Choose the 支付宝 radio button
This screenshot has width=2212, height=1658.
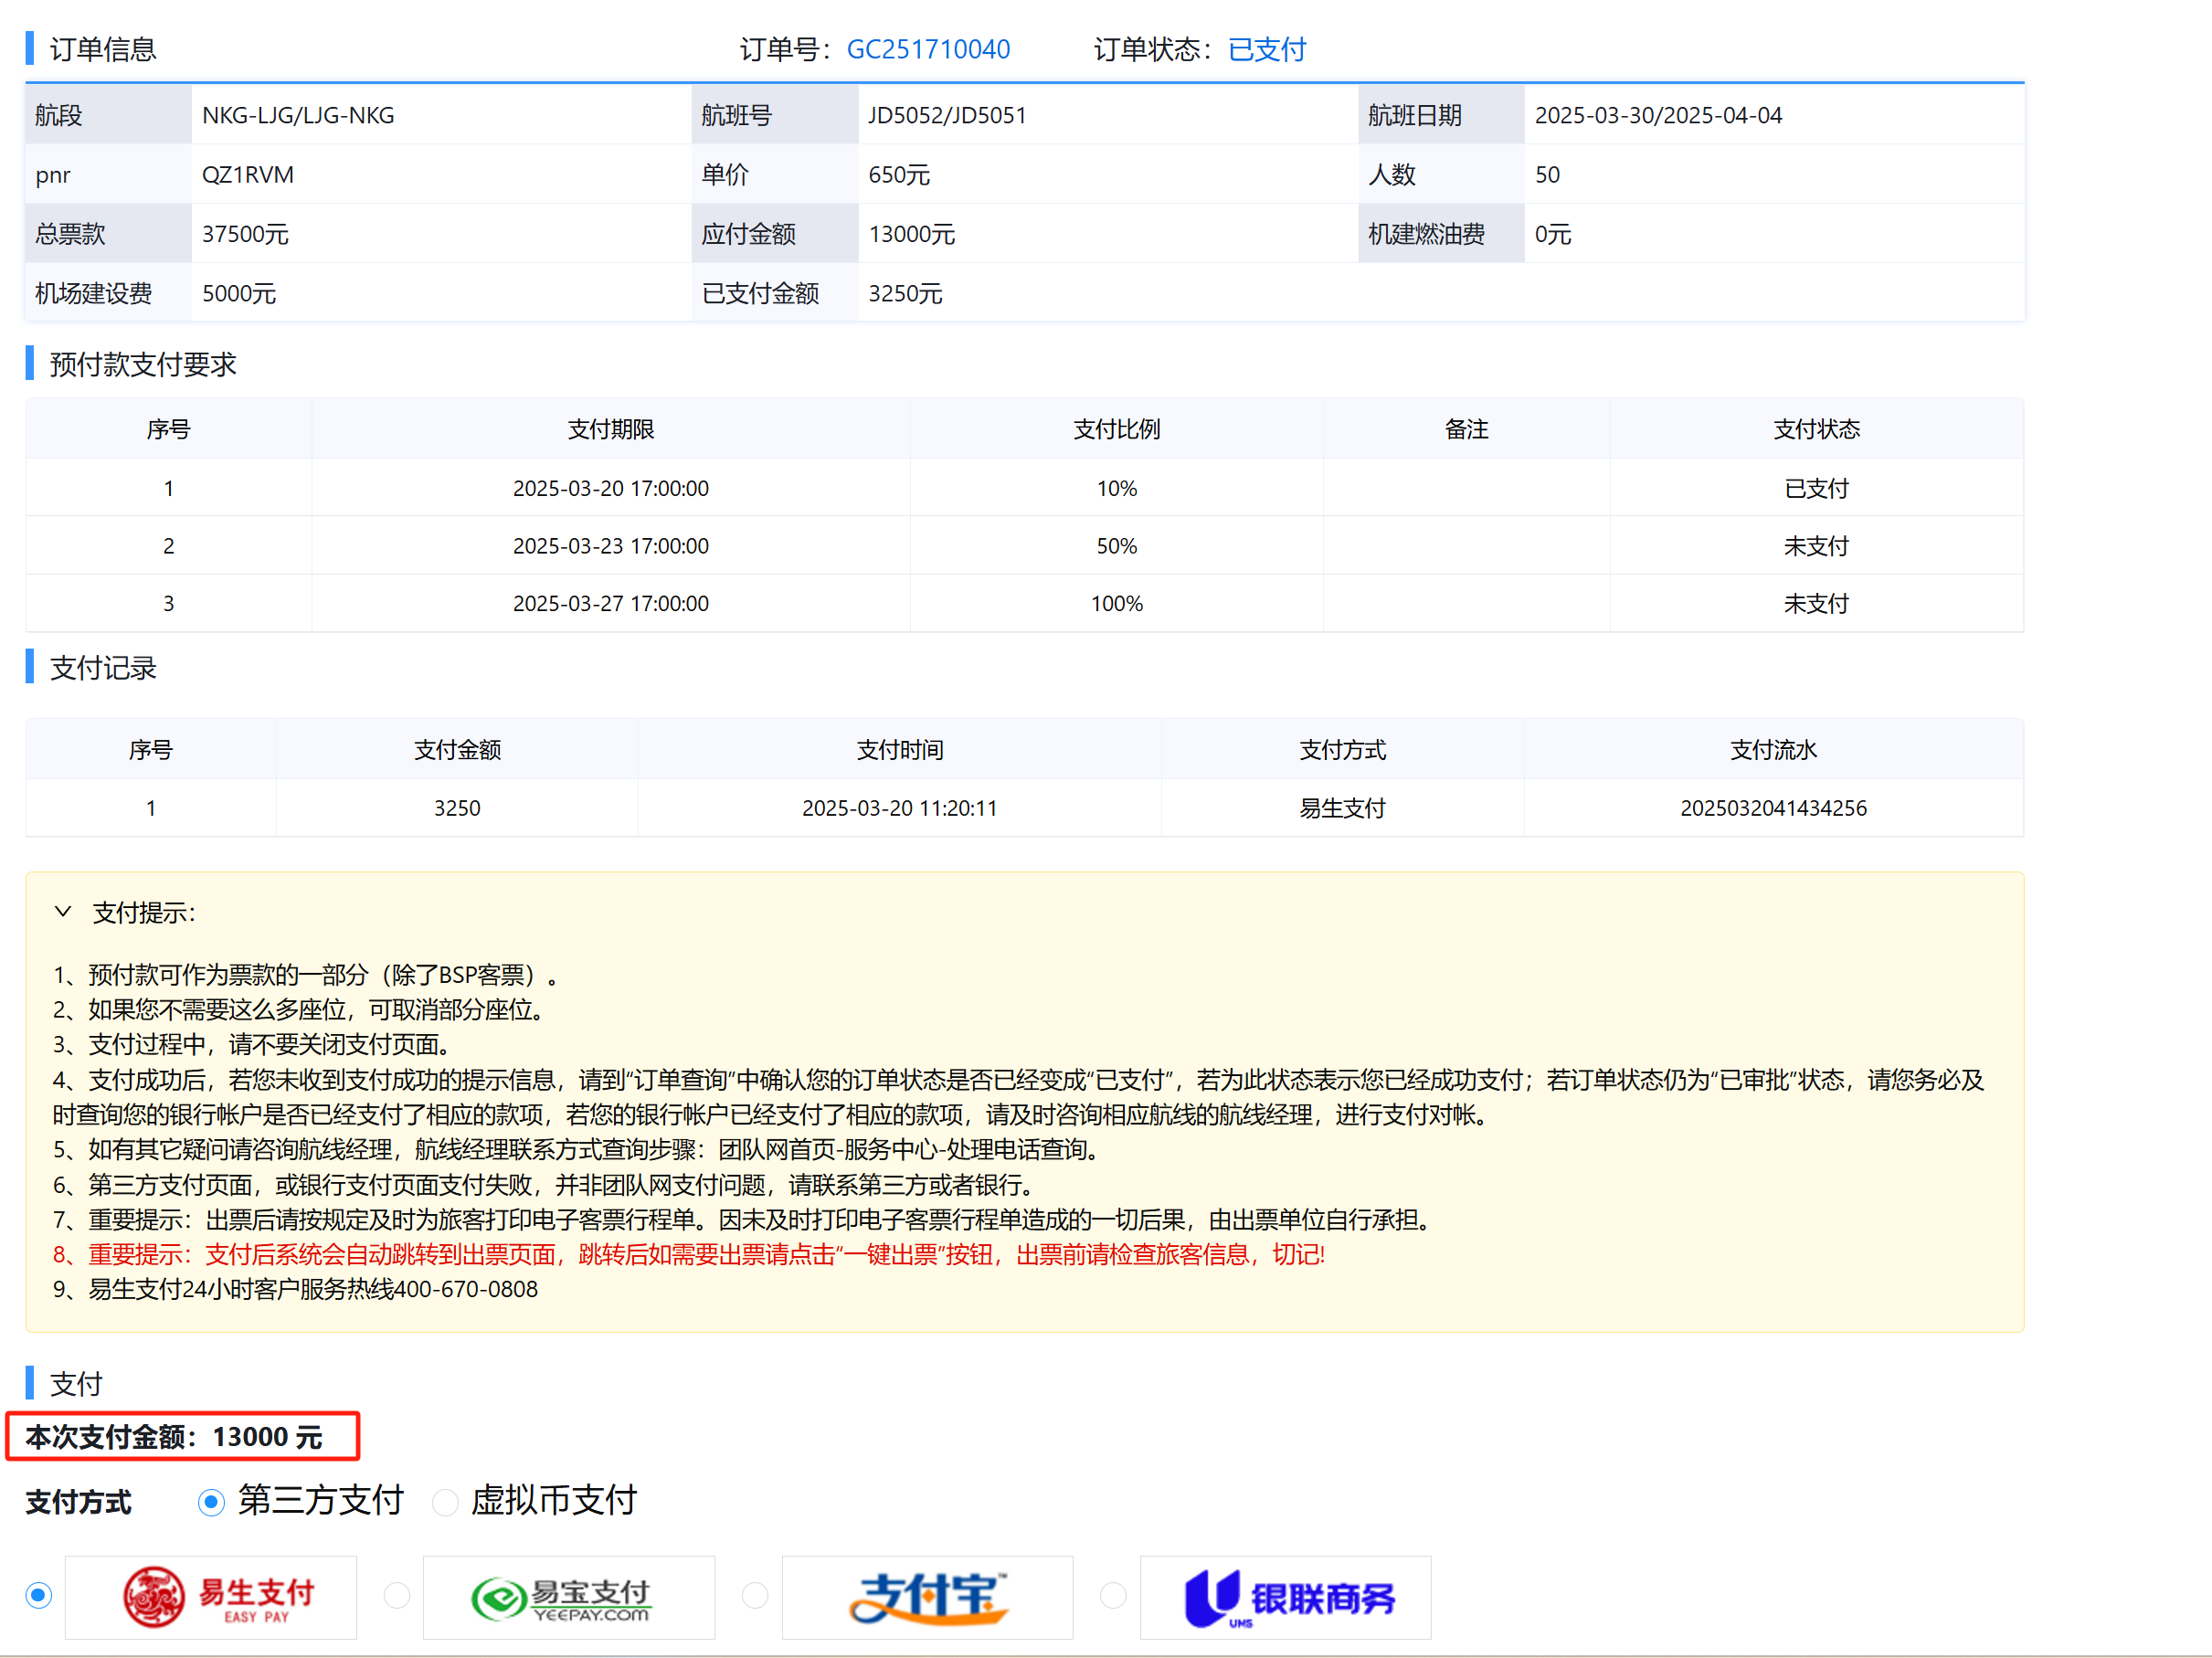pos(755,1595)
